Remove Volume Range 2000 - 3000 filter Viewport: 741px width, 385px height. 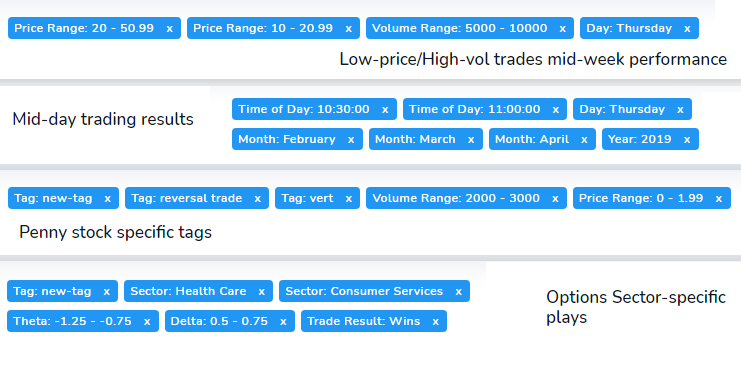pyautogui.click(x=555, y=199)
